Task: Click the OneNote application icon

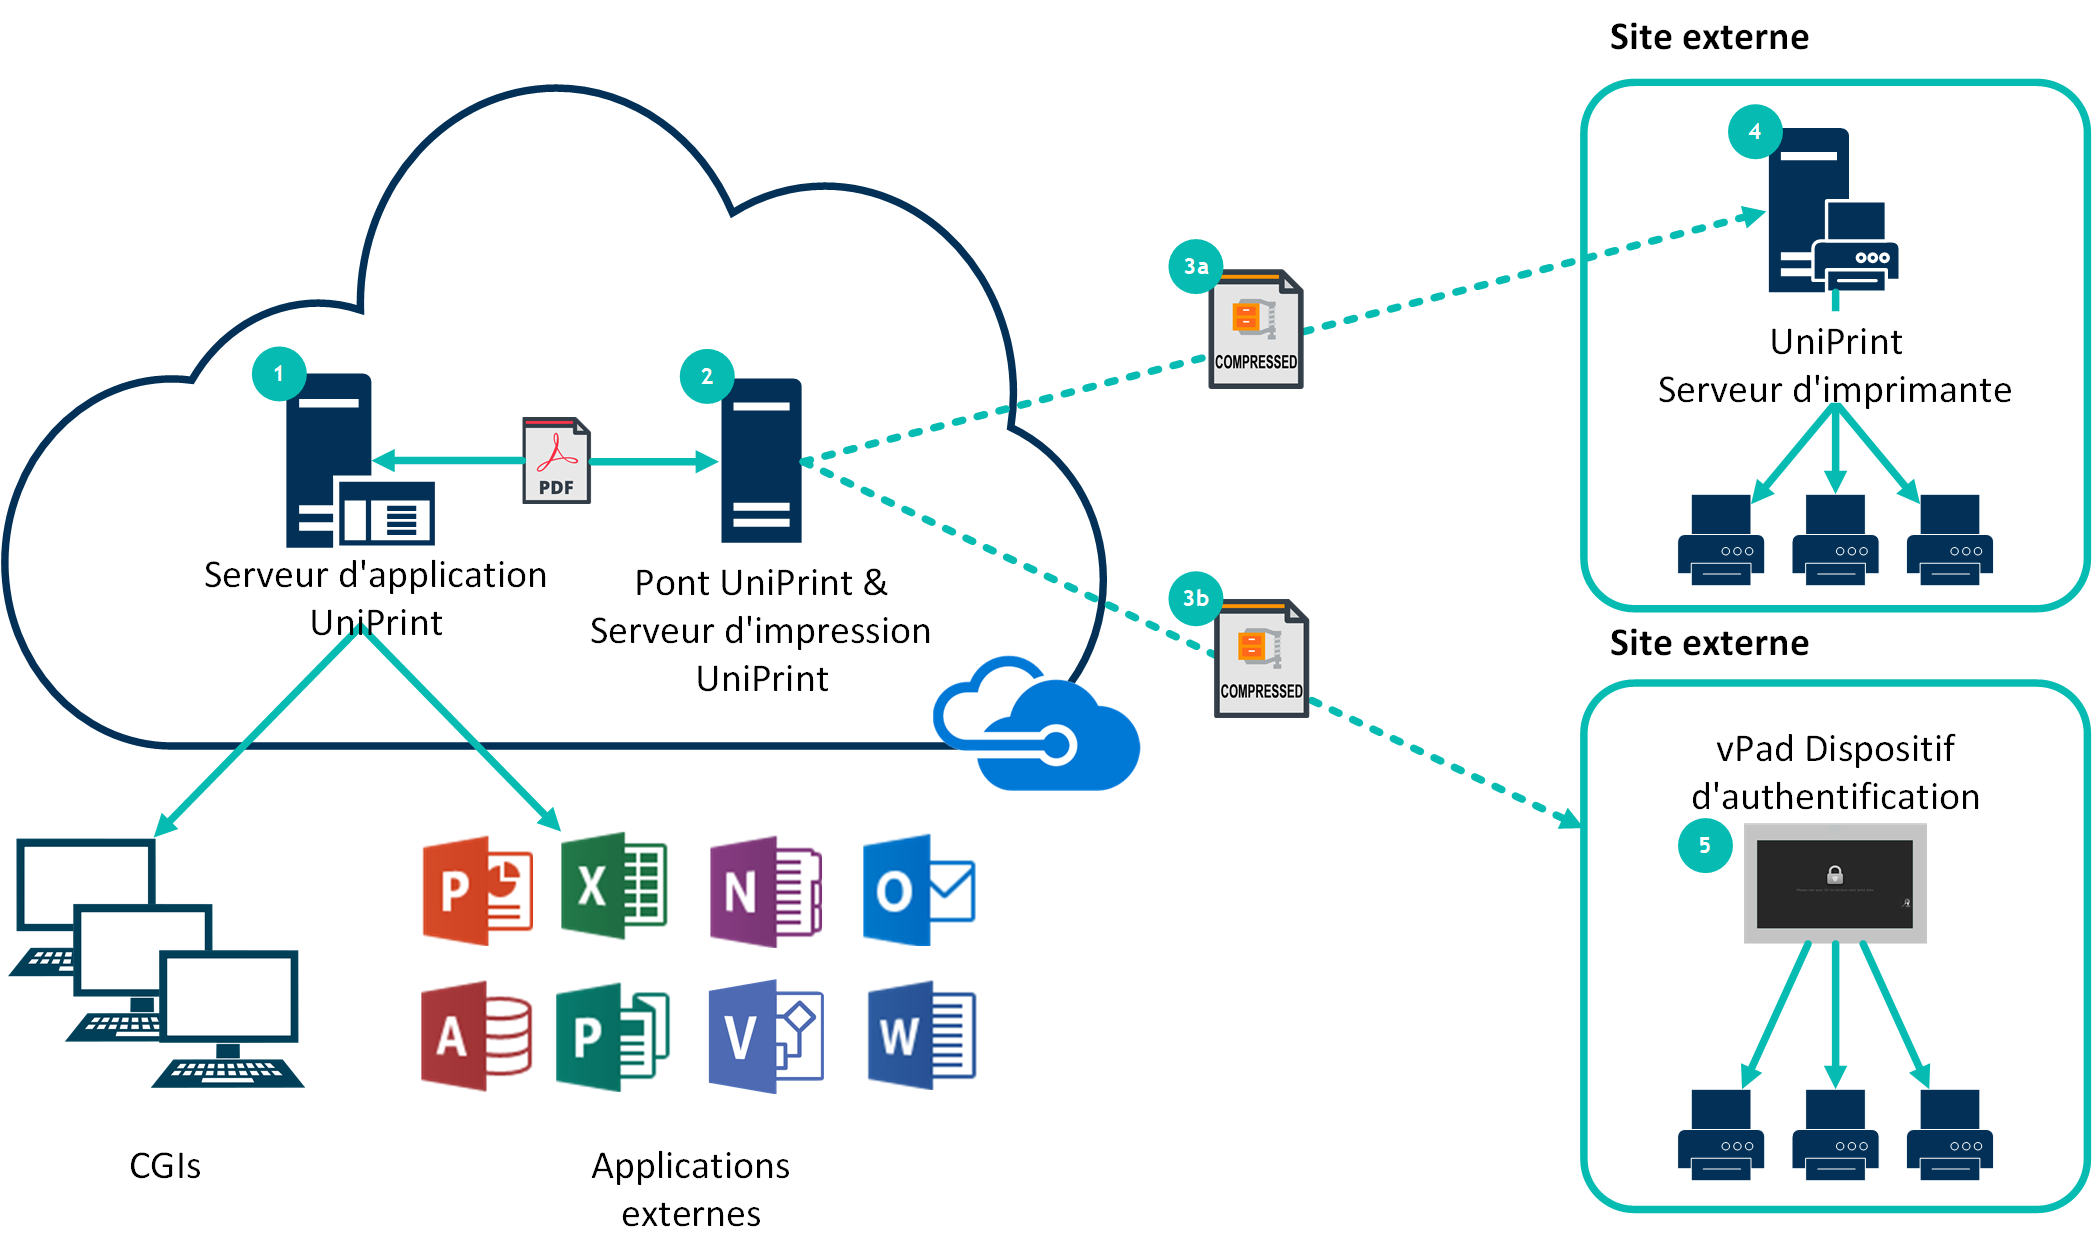Action: [765, 891]
